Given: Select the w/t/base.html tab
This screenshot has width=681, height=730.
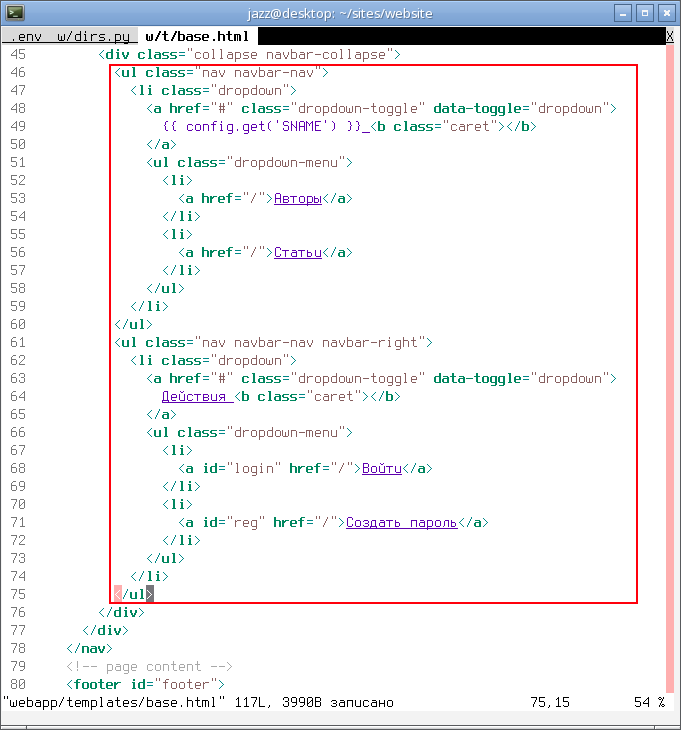Looking at the screenshot, I should [197, 36].
